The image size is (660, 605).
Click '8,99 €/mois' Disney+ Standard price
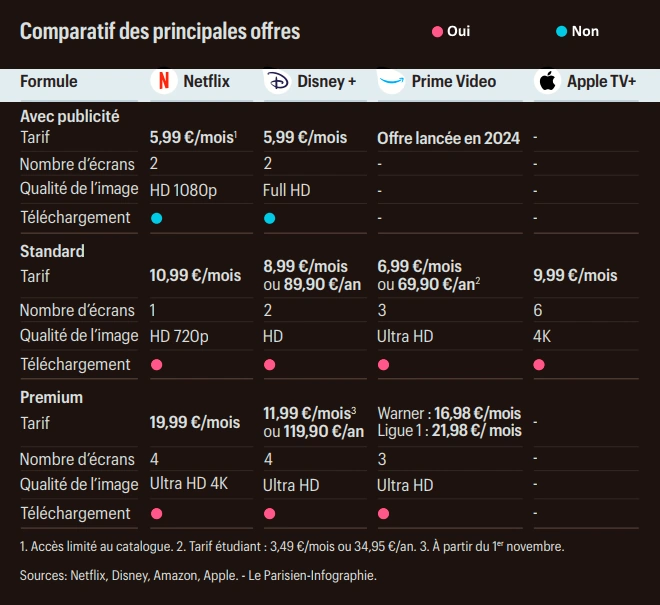click(x=306, y=267)
